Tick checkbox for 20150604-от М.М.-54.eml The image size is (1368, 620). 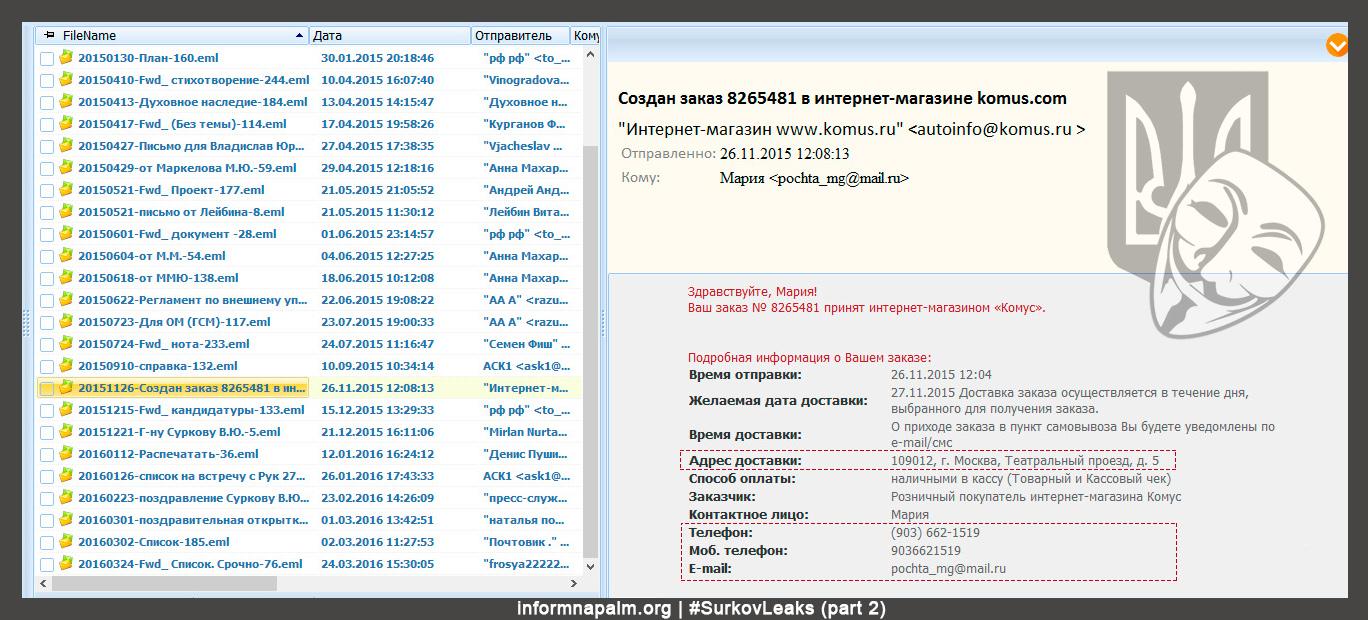(47, 257)
